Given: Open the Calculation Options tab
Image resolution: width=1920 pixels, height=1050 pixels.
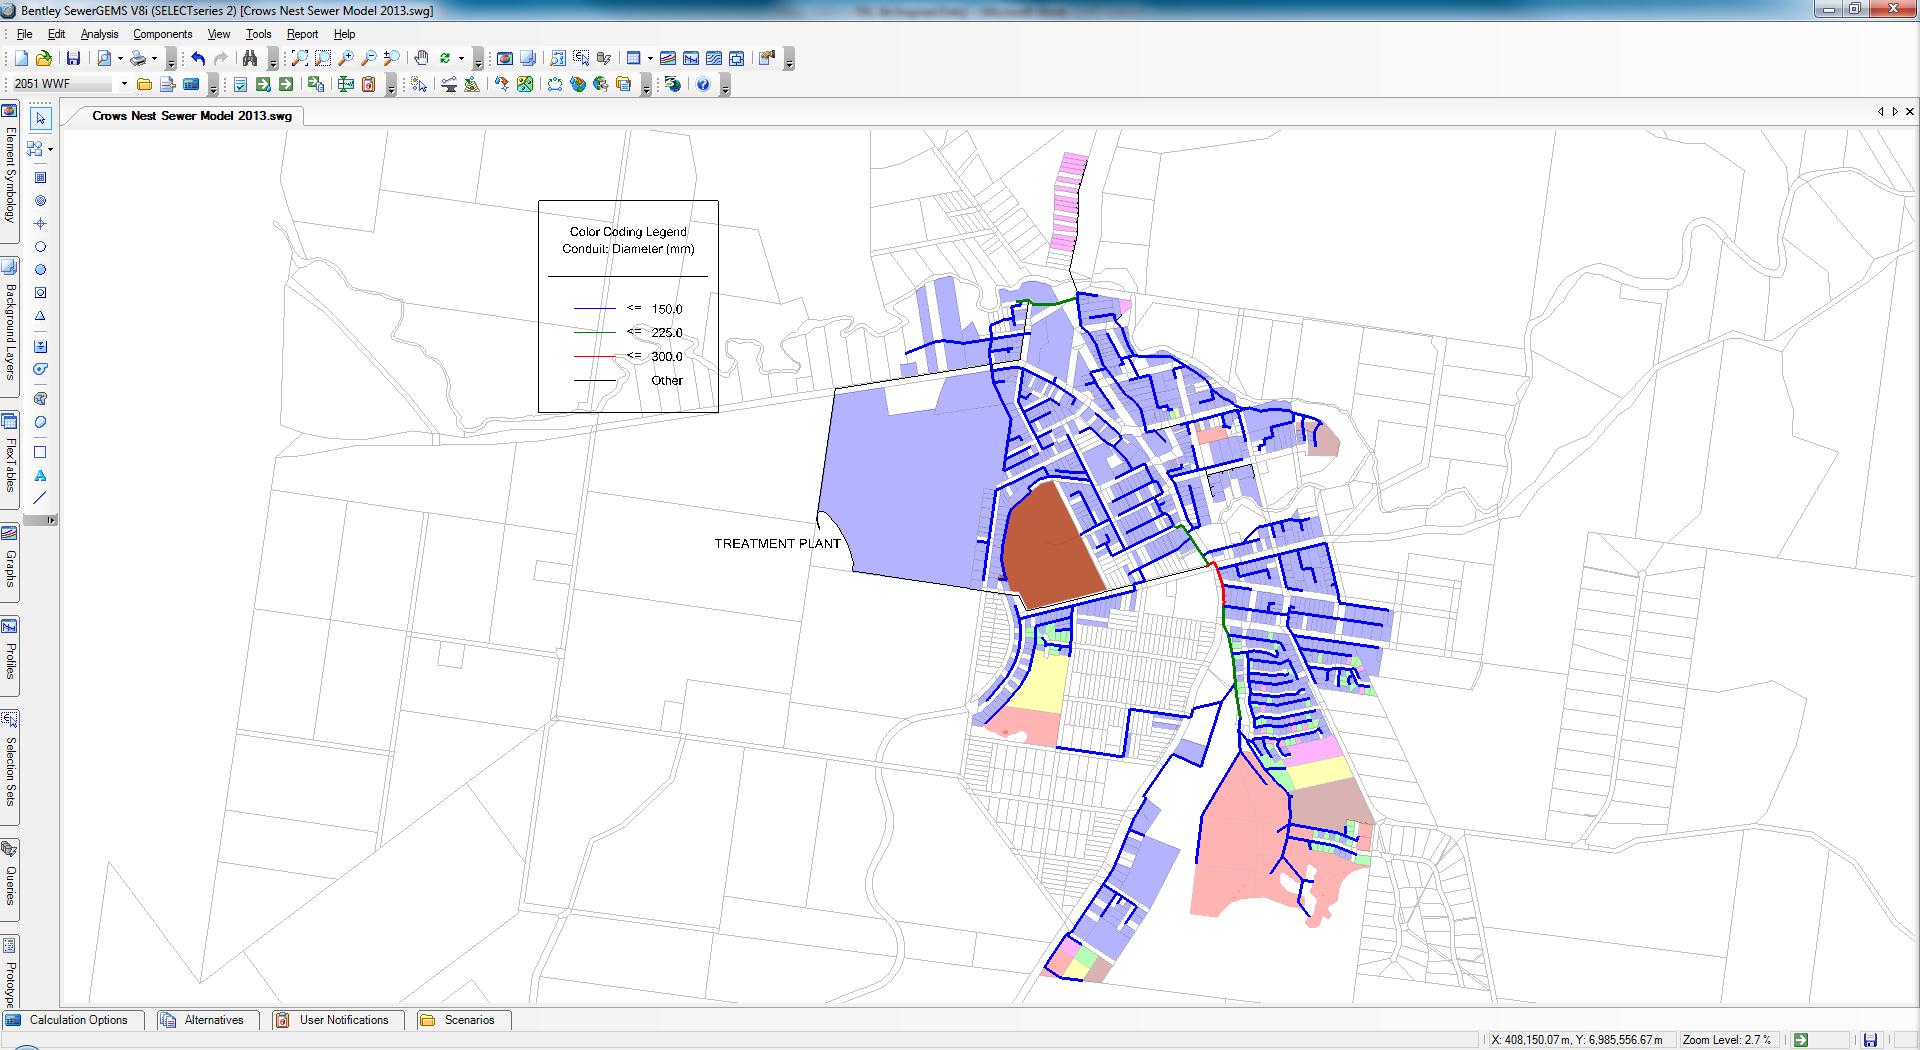Looking at the screenshot, I should pos(78,1020).
